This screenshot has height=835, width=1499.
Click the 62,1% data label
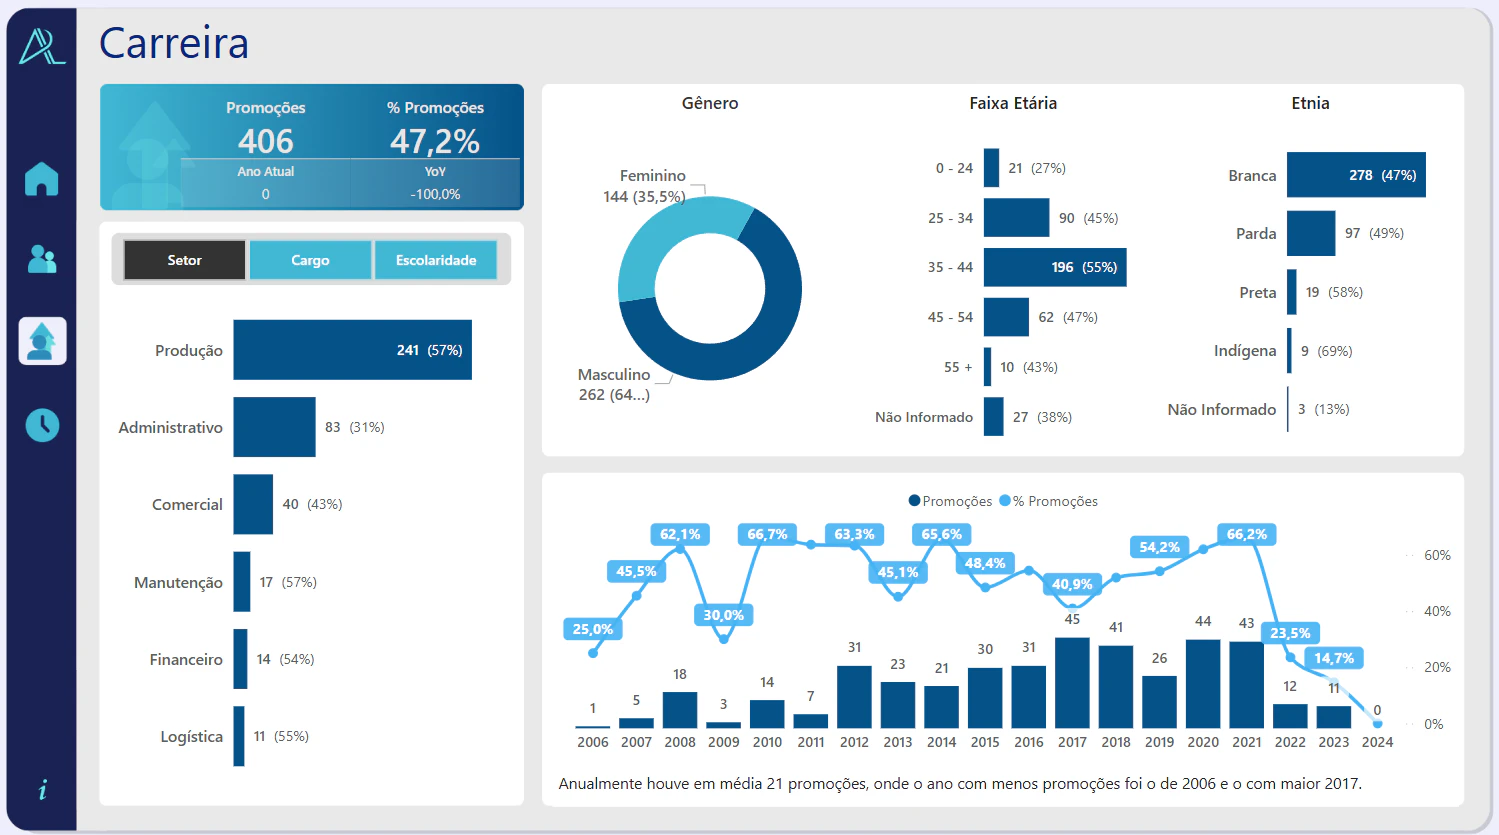680,534
